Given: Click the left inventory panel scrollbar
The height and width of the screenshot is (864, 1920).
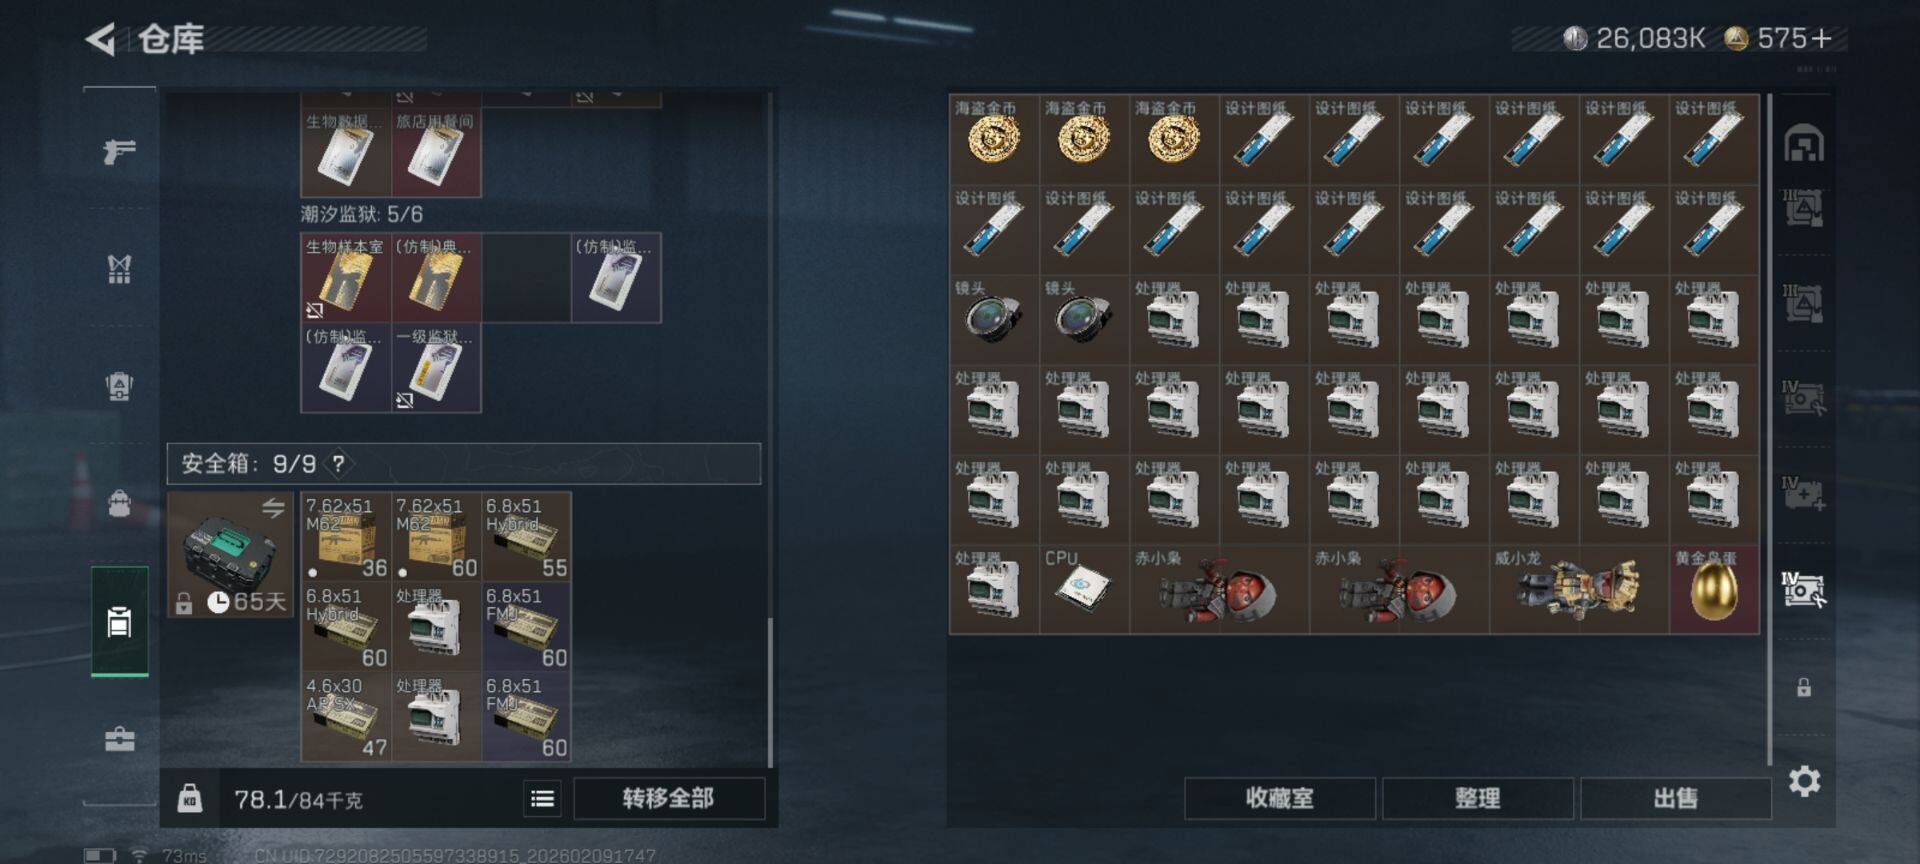Looking at the screenshot, I should [769, 692].
